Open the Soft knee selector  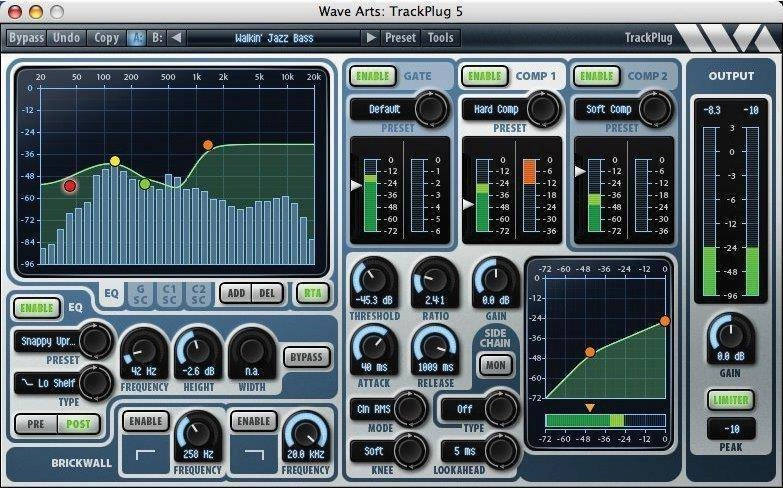[389, 451]
